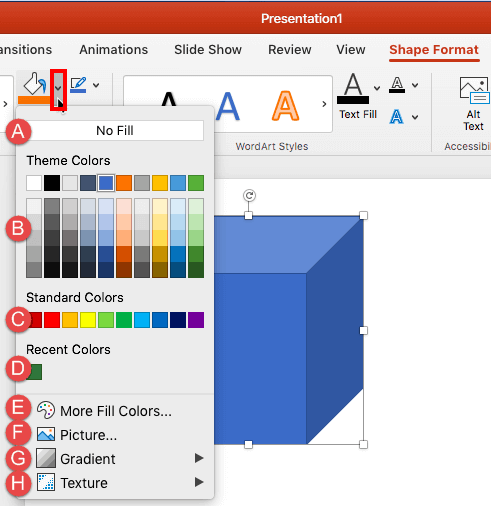
Task: Click the blue Text Effects icon
Action: pos(396,117)
